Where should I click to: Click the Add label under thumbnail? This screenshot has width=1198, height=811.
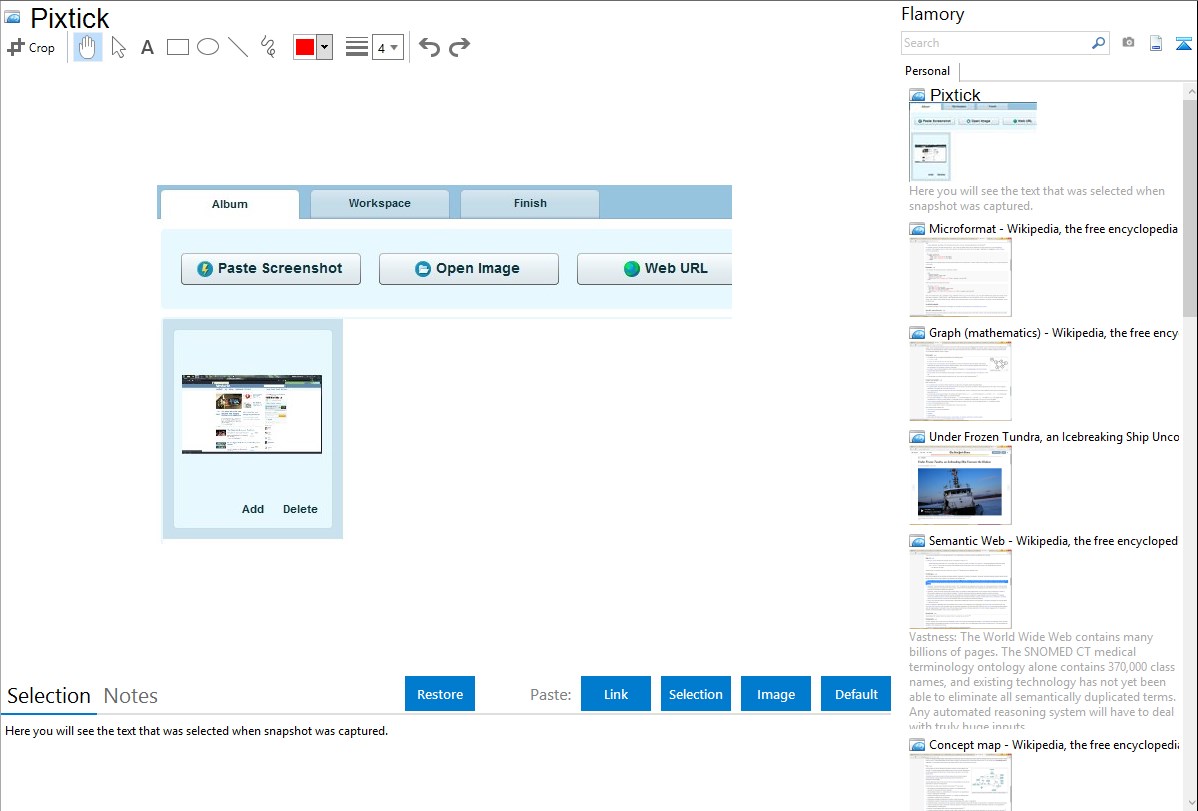(253, 509)
